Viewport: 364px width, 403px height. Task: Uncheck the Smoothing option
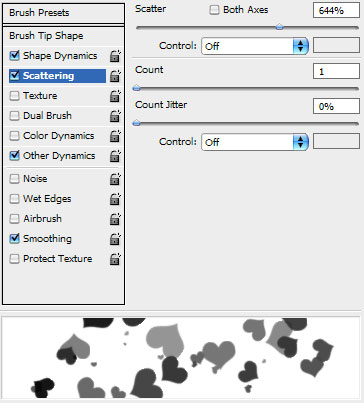pyautogui.click(x=14, y=239)
